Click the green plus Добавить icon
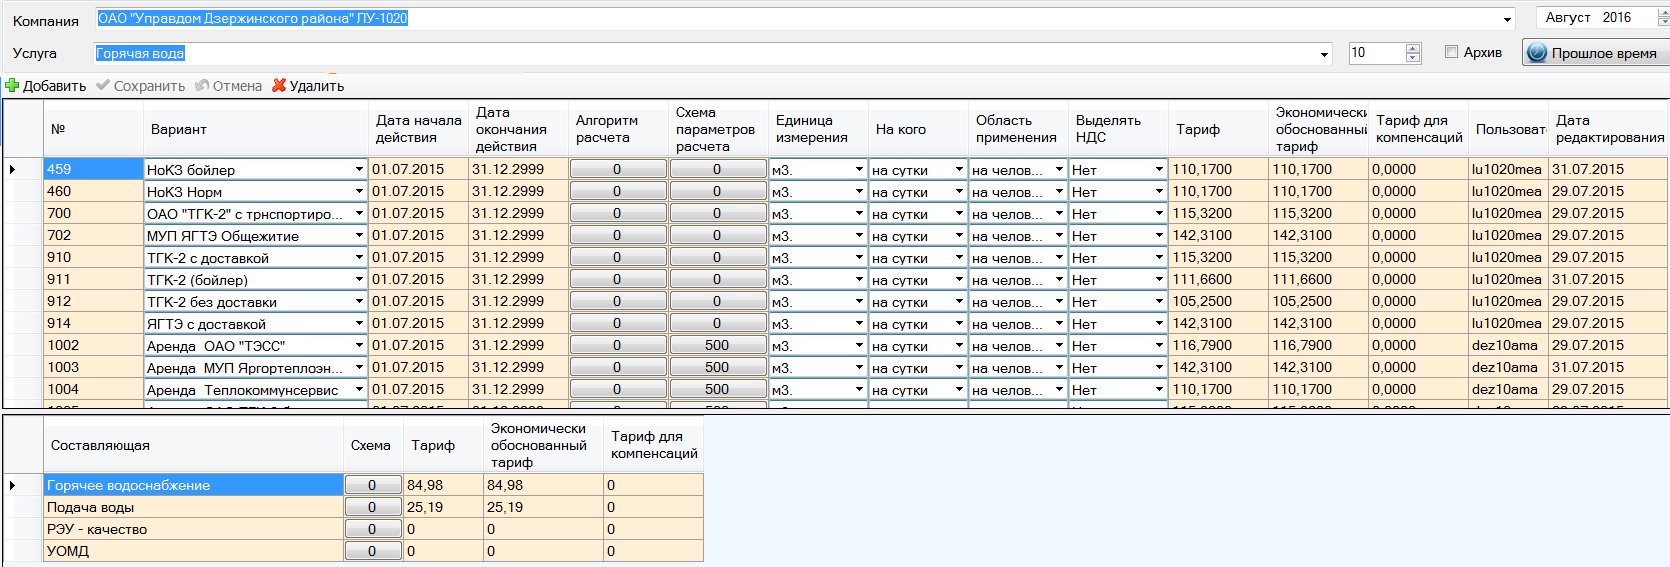Viewport: 1670px width, 567px height. (12, 86)
